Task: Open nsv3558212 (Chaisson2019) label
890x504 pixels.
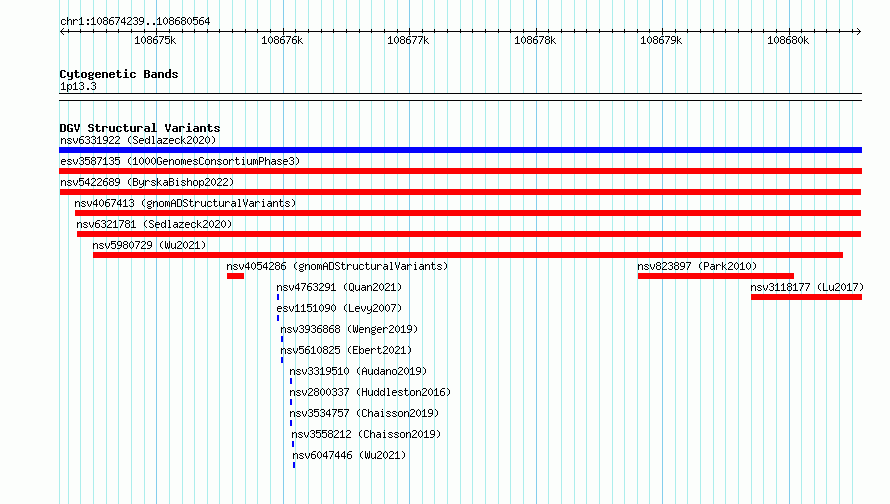Action: coord(366,434)
